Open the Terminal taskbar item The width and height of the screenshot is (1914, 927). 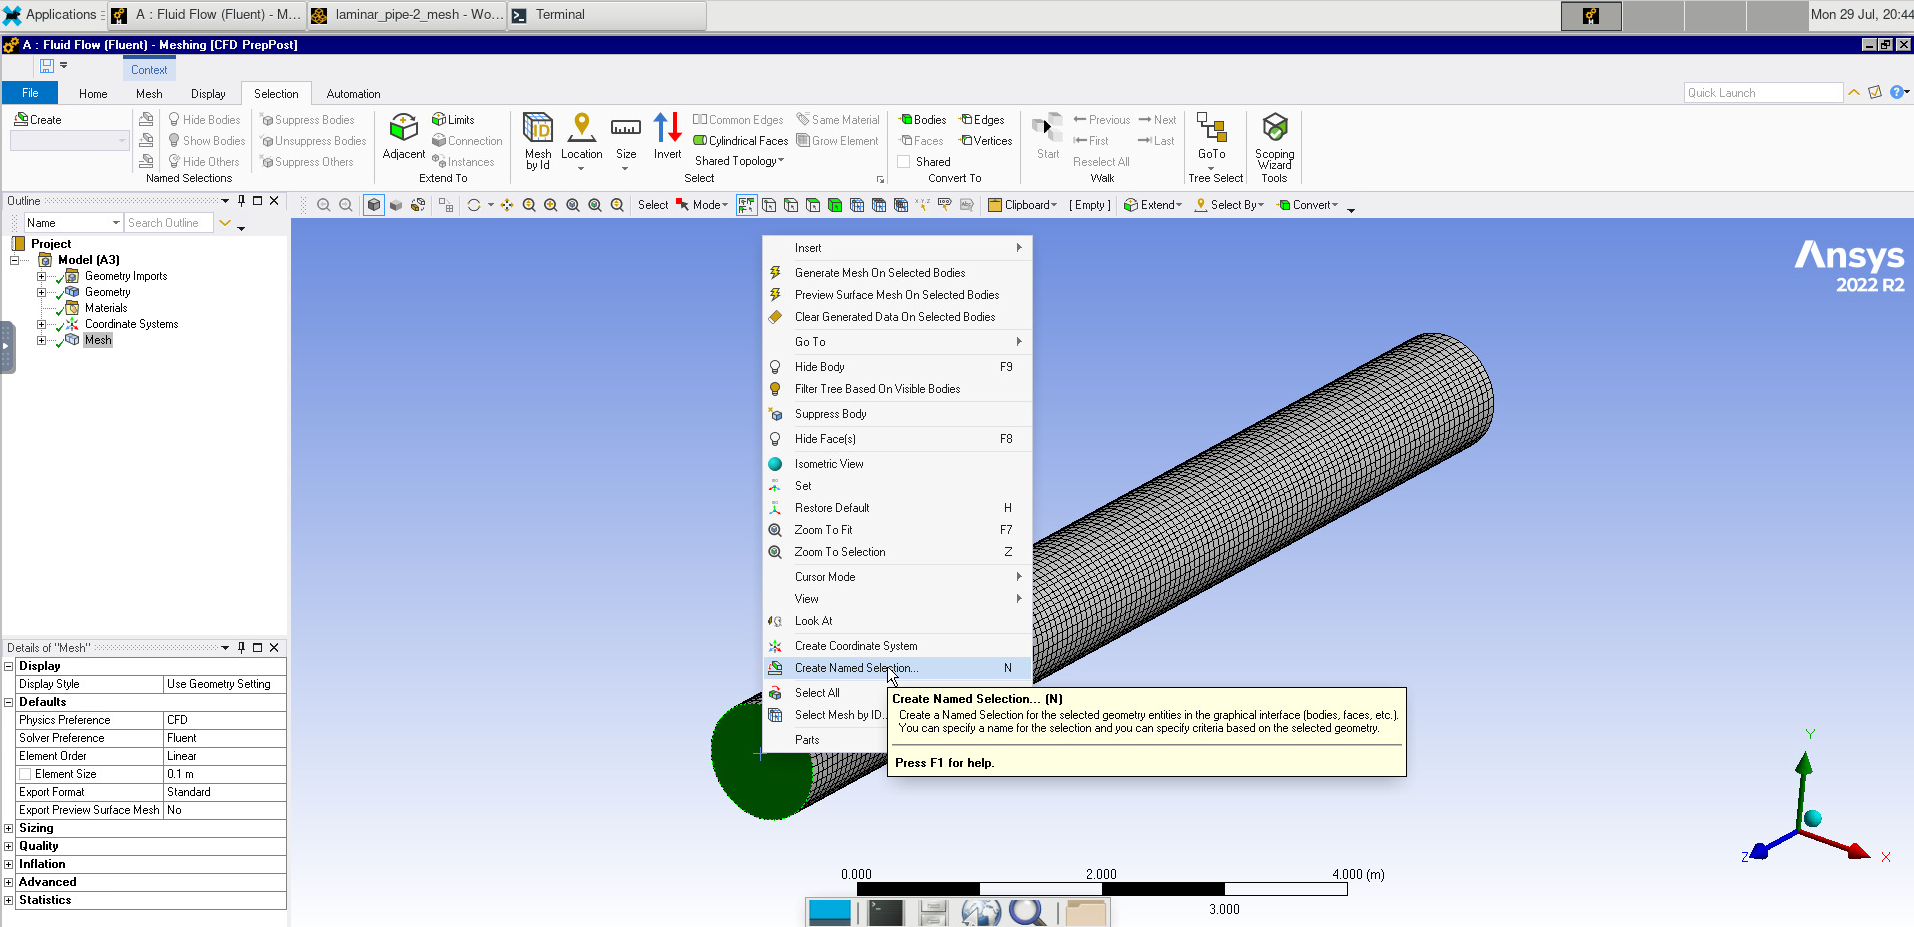coord(607,15)
